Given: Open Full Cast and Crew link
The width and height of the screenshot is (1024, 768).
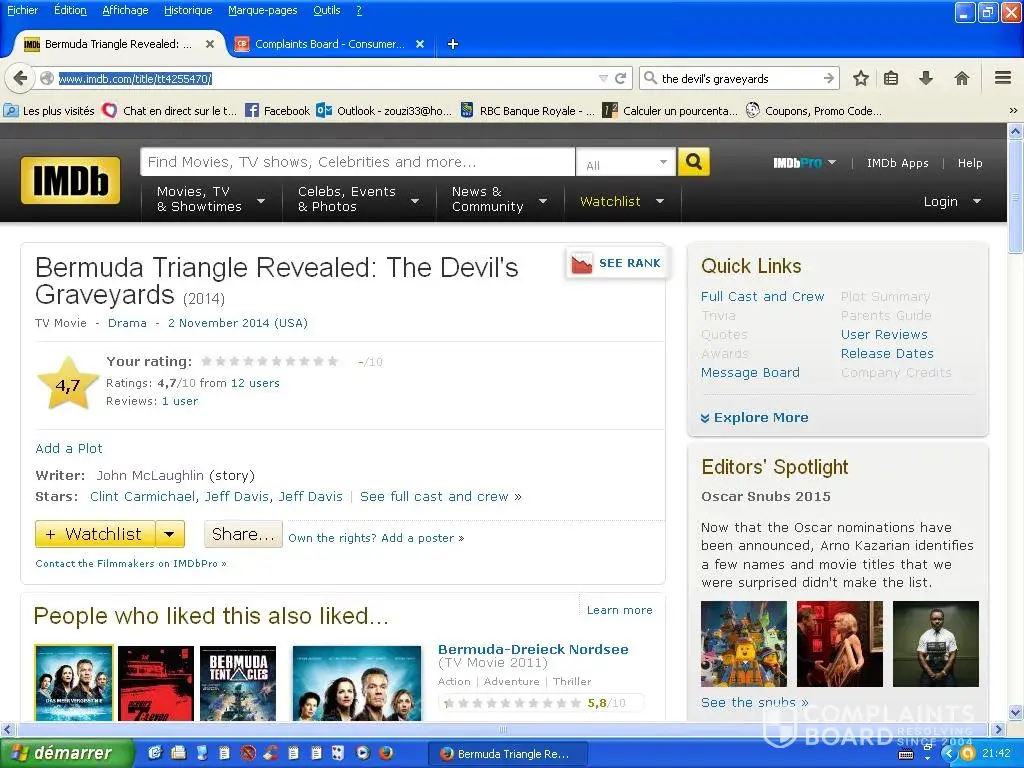Looking at the screenshot, I should click(x=762, y=296).
